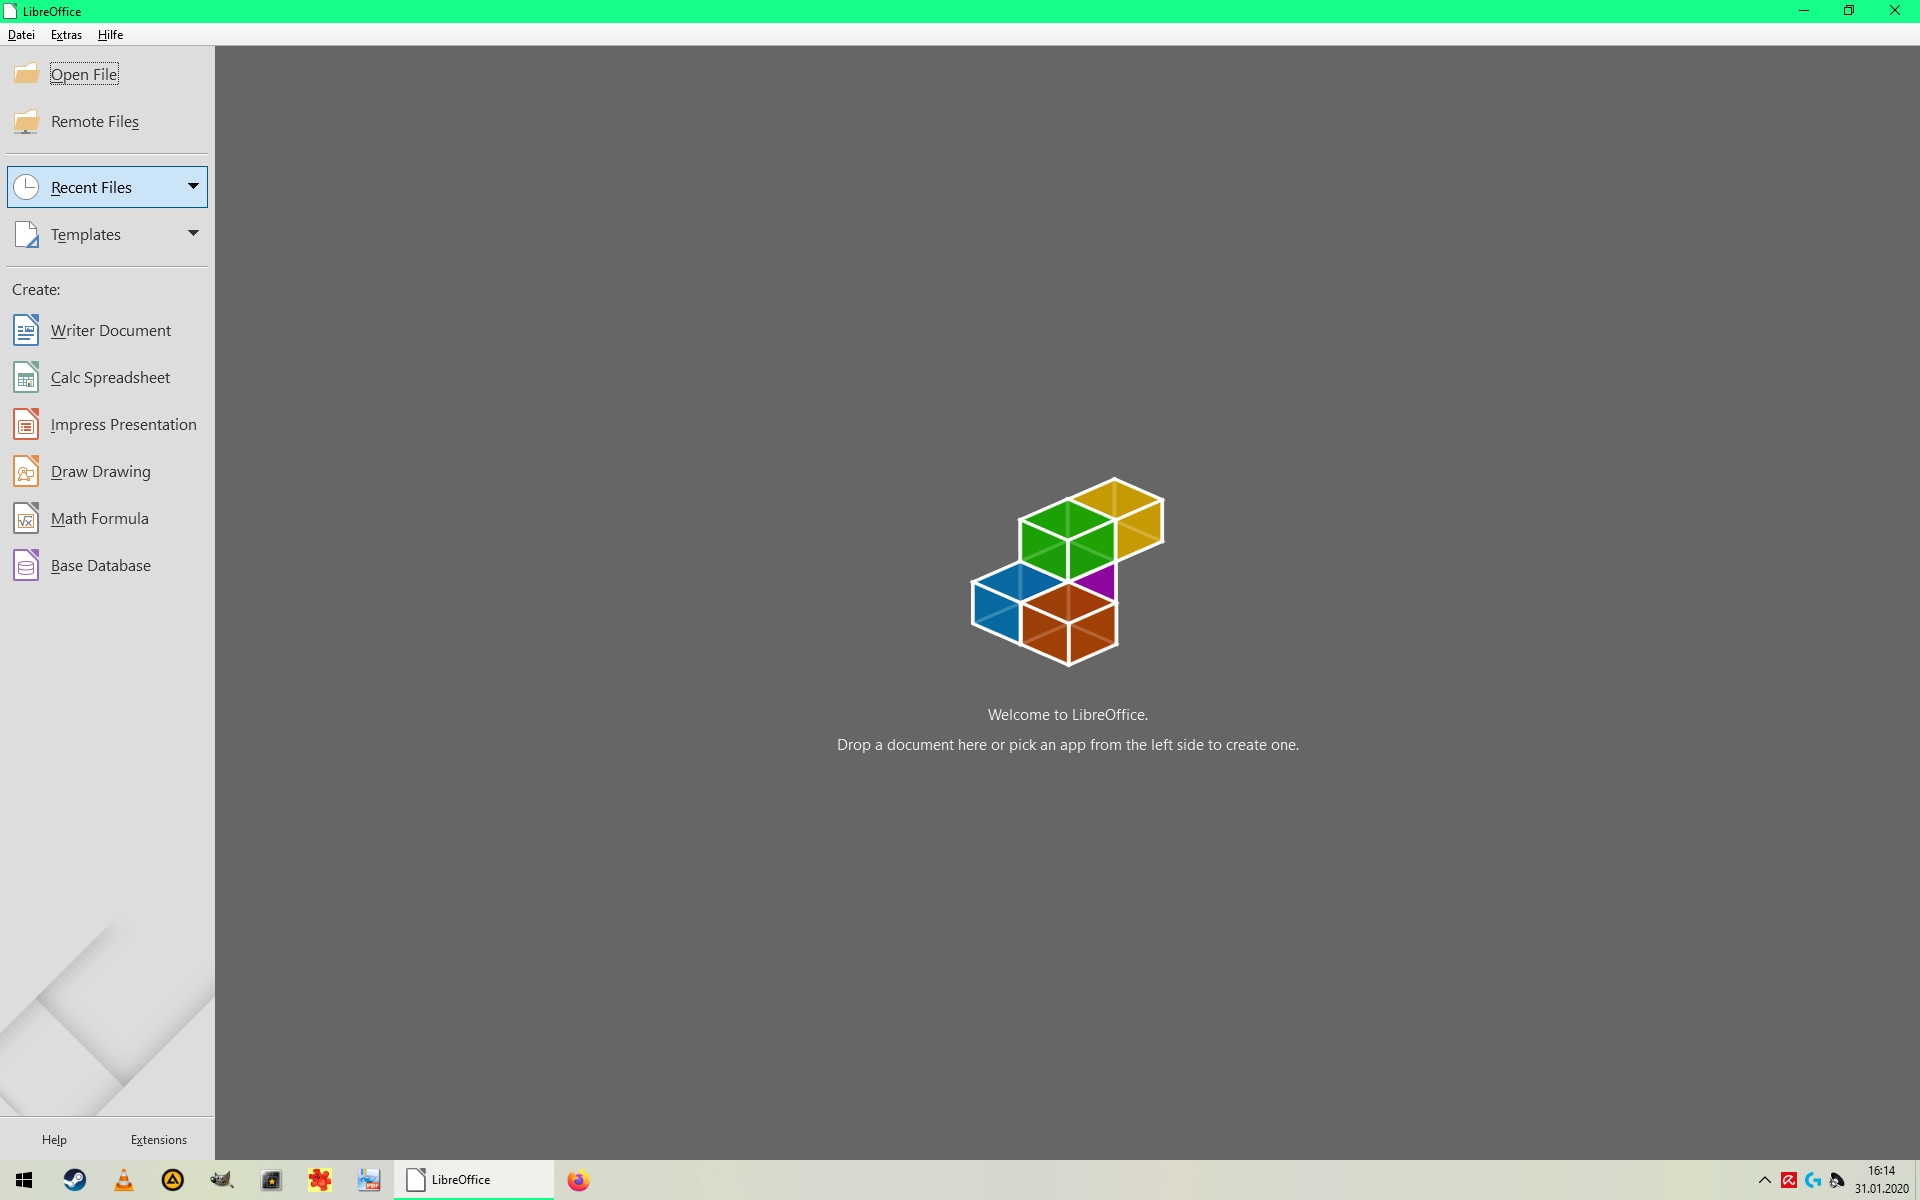Select Recent Files view
The image size is (1920, 1200).
(107, 187)
